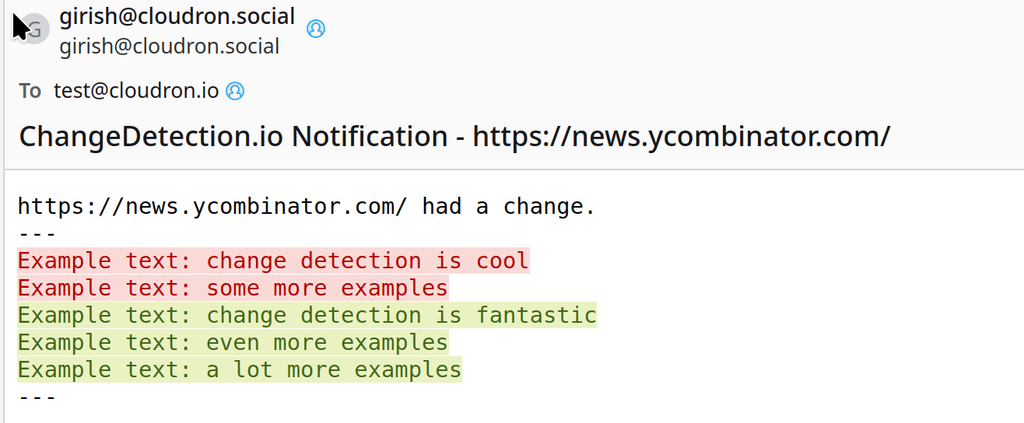
Task: Click the smaller sender address under the name
Action: click(x=169, y=46)
